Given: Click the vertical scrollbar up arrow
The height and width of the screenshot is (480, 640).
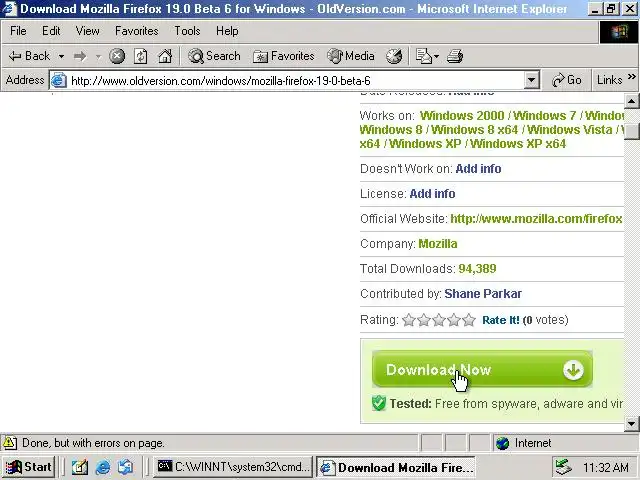Looking at the screenshot, I should tap(631, 100).
